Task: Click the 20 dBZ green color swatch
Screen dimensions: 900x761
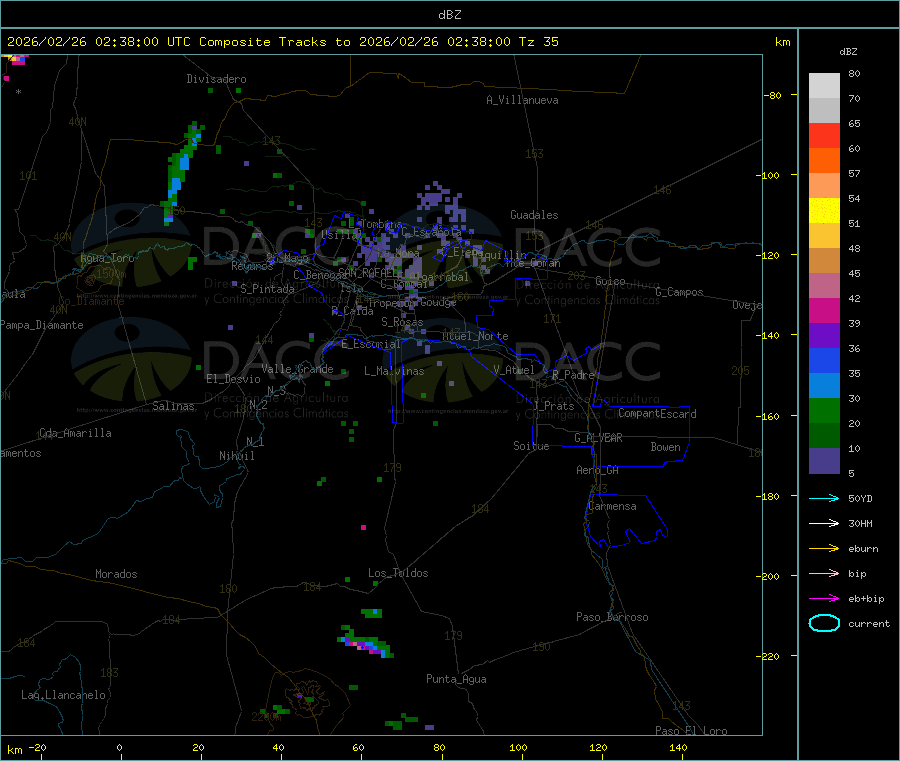Action: tap(824, 436)
